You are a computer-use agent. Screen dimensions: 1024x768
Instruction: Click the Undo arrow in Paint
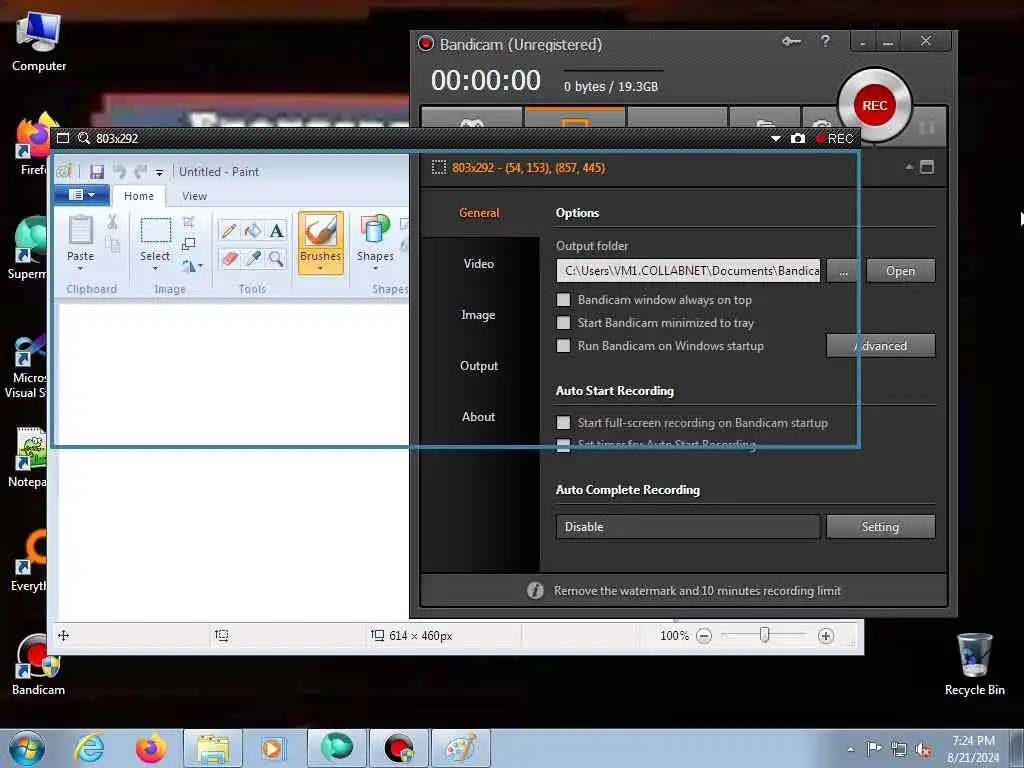click(120, 172)
